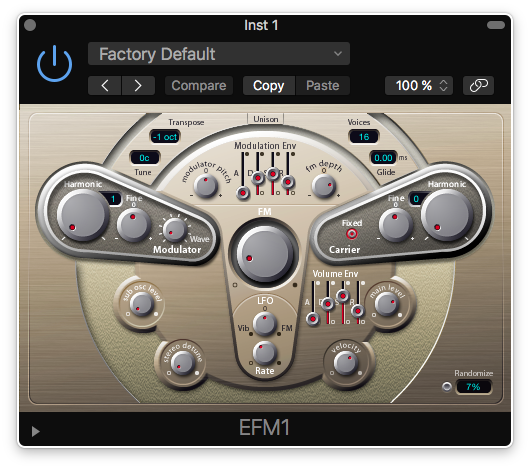Go to previous preset arrow
Screen dimensions: 530x469
[104, 85]
